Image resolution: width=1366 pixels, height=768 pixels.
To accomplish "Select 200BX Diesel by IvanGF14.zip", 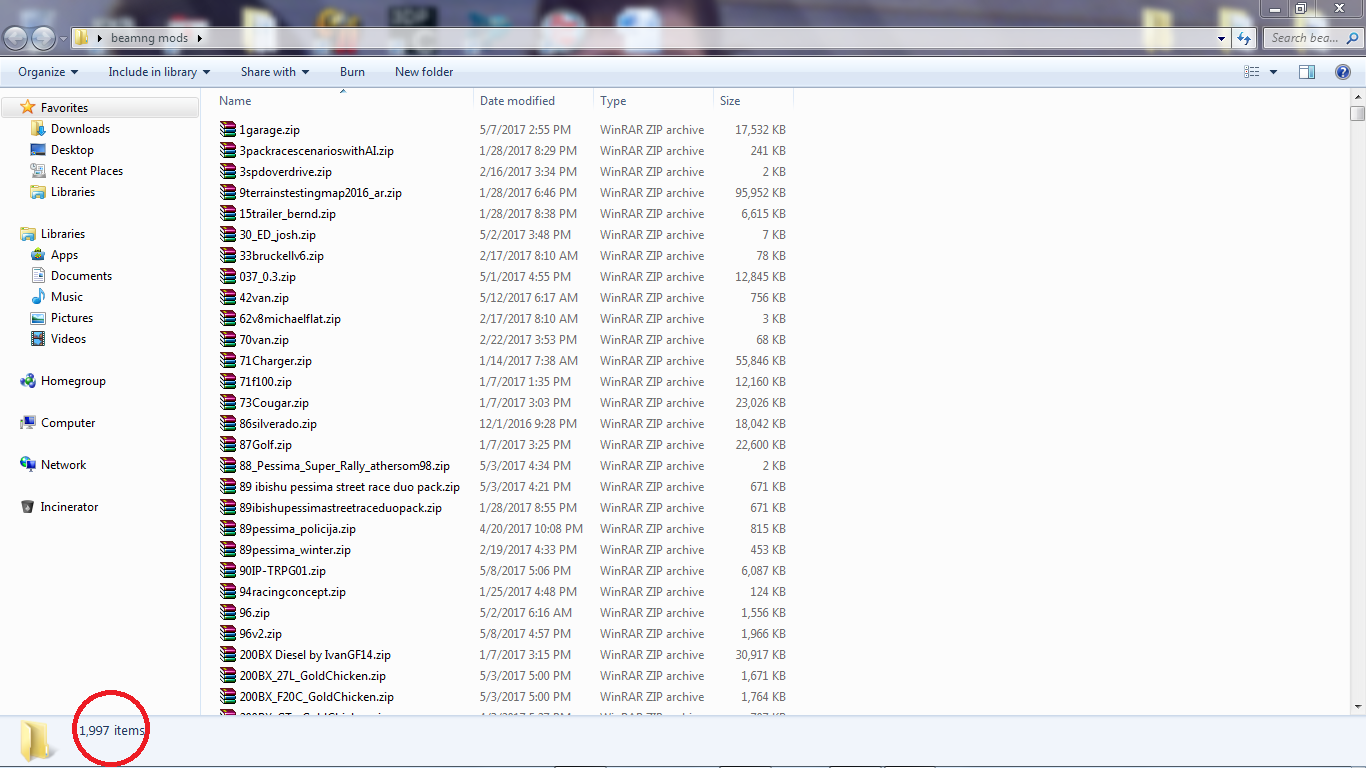I will pyautogui.click(x=315, y=655).
